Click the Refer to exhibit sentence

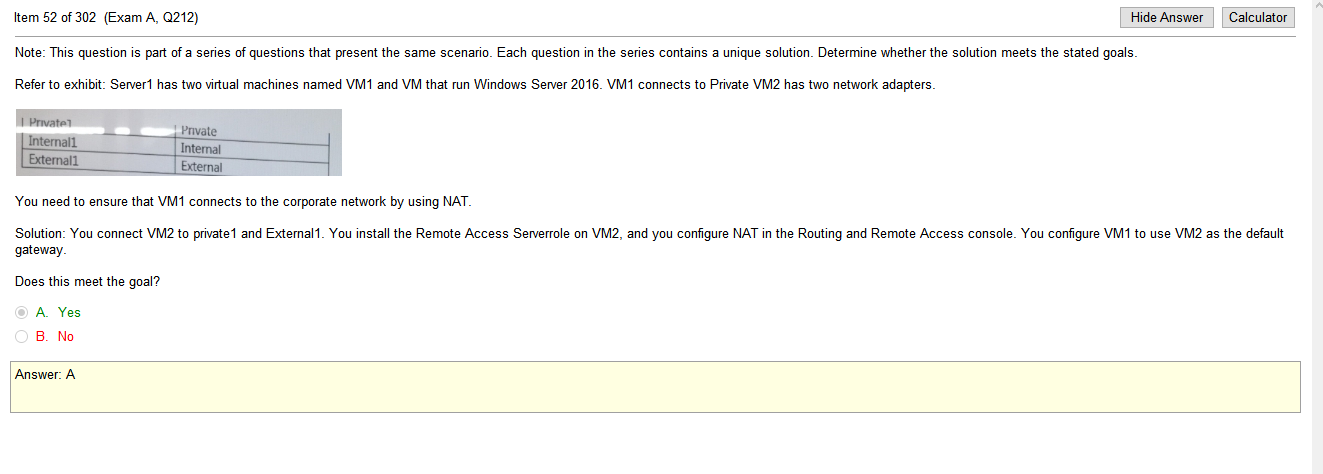(x=475, y=85)
